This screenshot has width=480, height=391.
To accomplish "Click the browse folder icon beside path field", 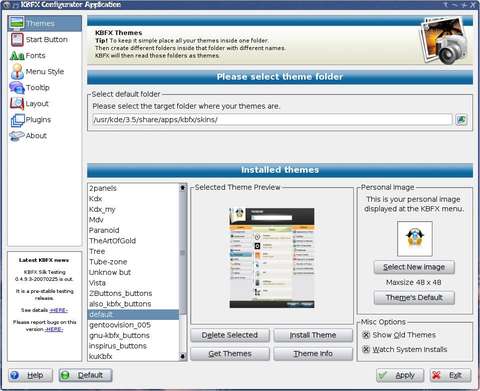I will click(x=461, y=120).
